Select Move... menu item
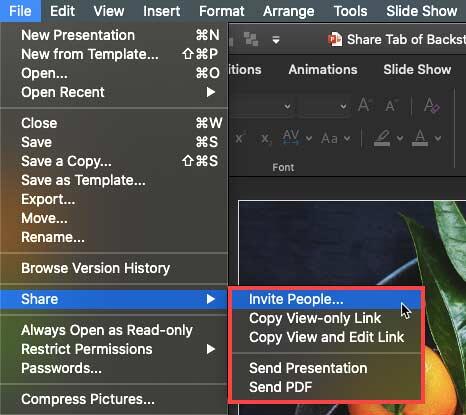 click(x=114, y=218)
